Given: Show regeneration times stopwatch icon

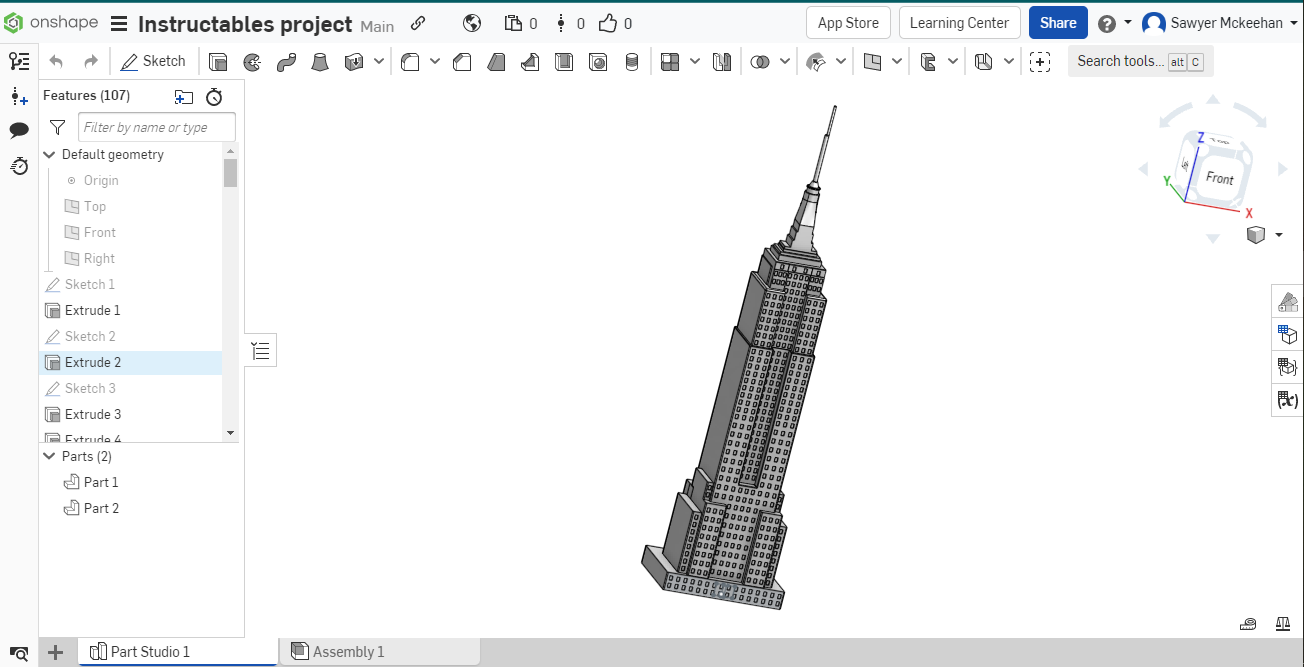Looking at the screenshot, I should [x=214, y=97].
